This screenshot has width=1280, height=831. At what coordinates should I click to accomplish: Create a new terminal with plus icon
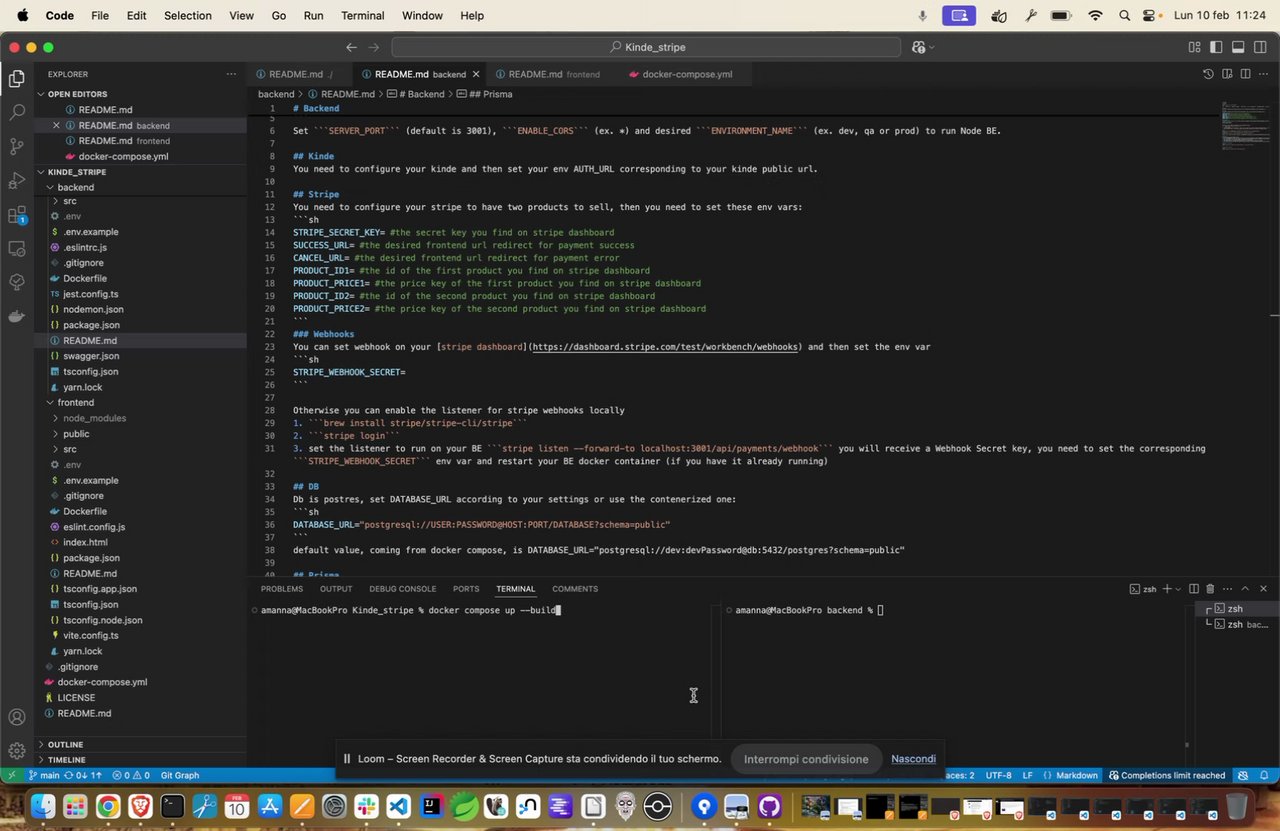pos(1166,589)
